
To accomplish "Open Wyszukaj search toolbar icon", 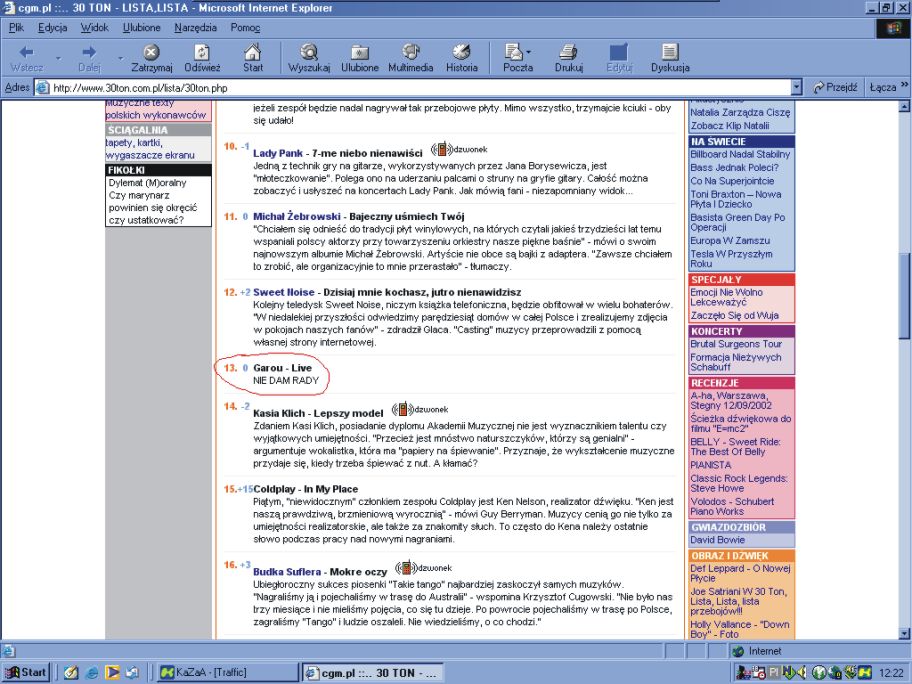I will [309, 52].
